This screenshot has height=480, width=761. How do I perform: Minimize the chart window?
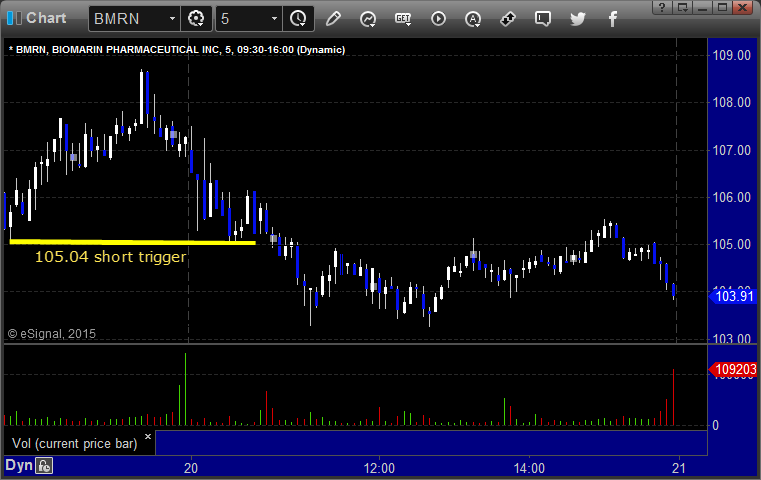click(702, 7)
